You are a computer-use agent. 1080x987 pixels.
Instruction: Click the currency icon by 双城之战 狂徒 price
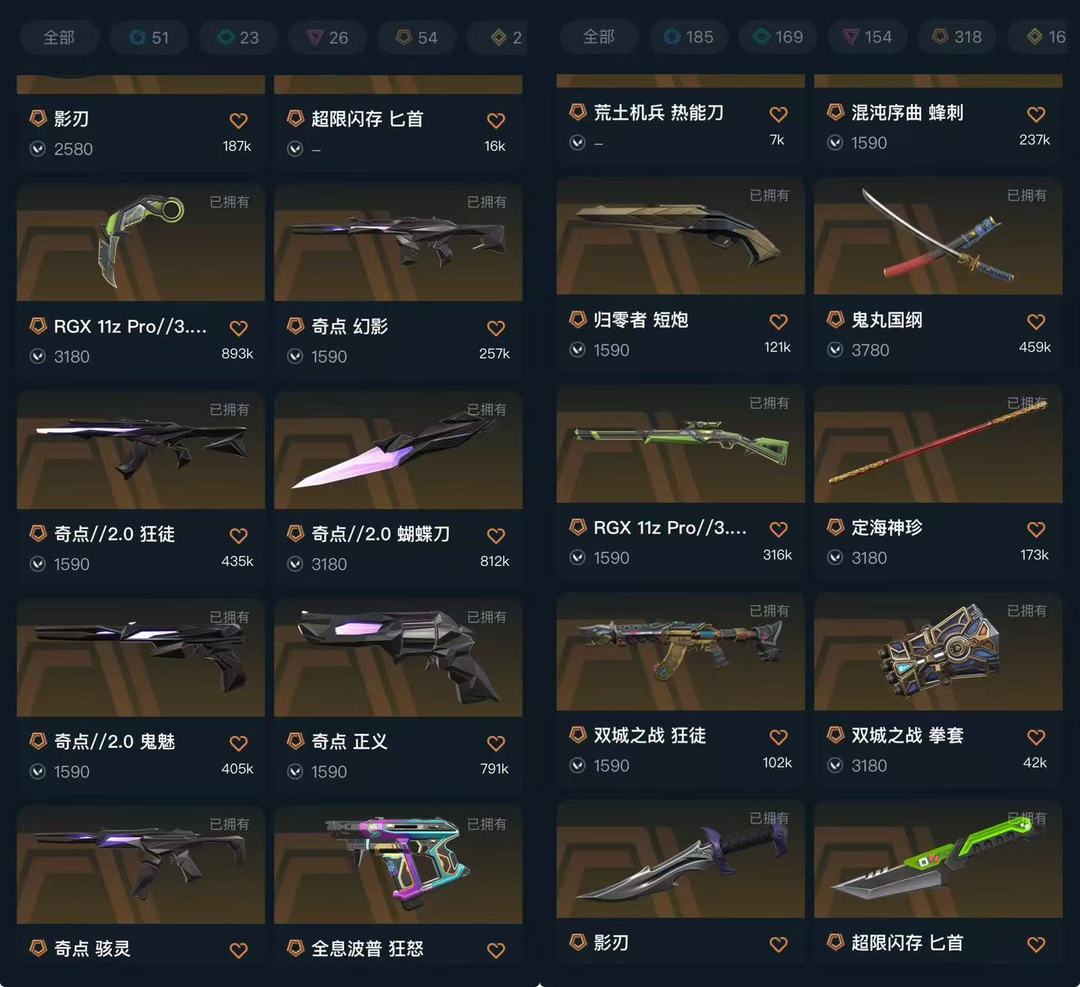tap(577, 765)
